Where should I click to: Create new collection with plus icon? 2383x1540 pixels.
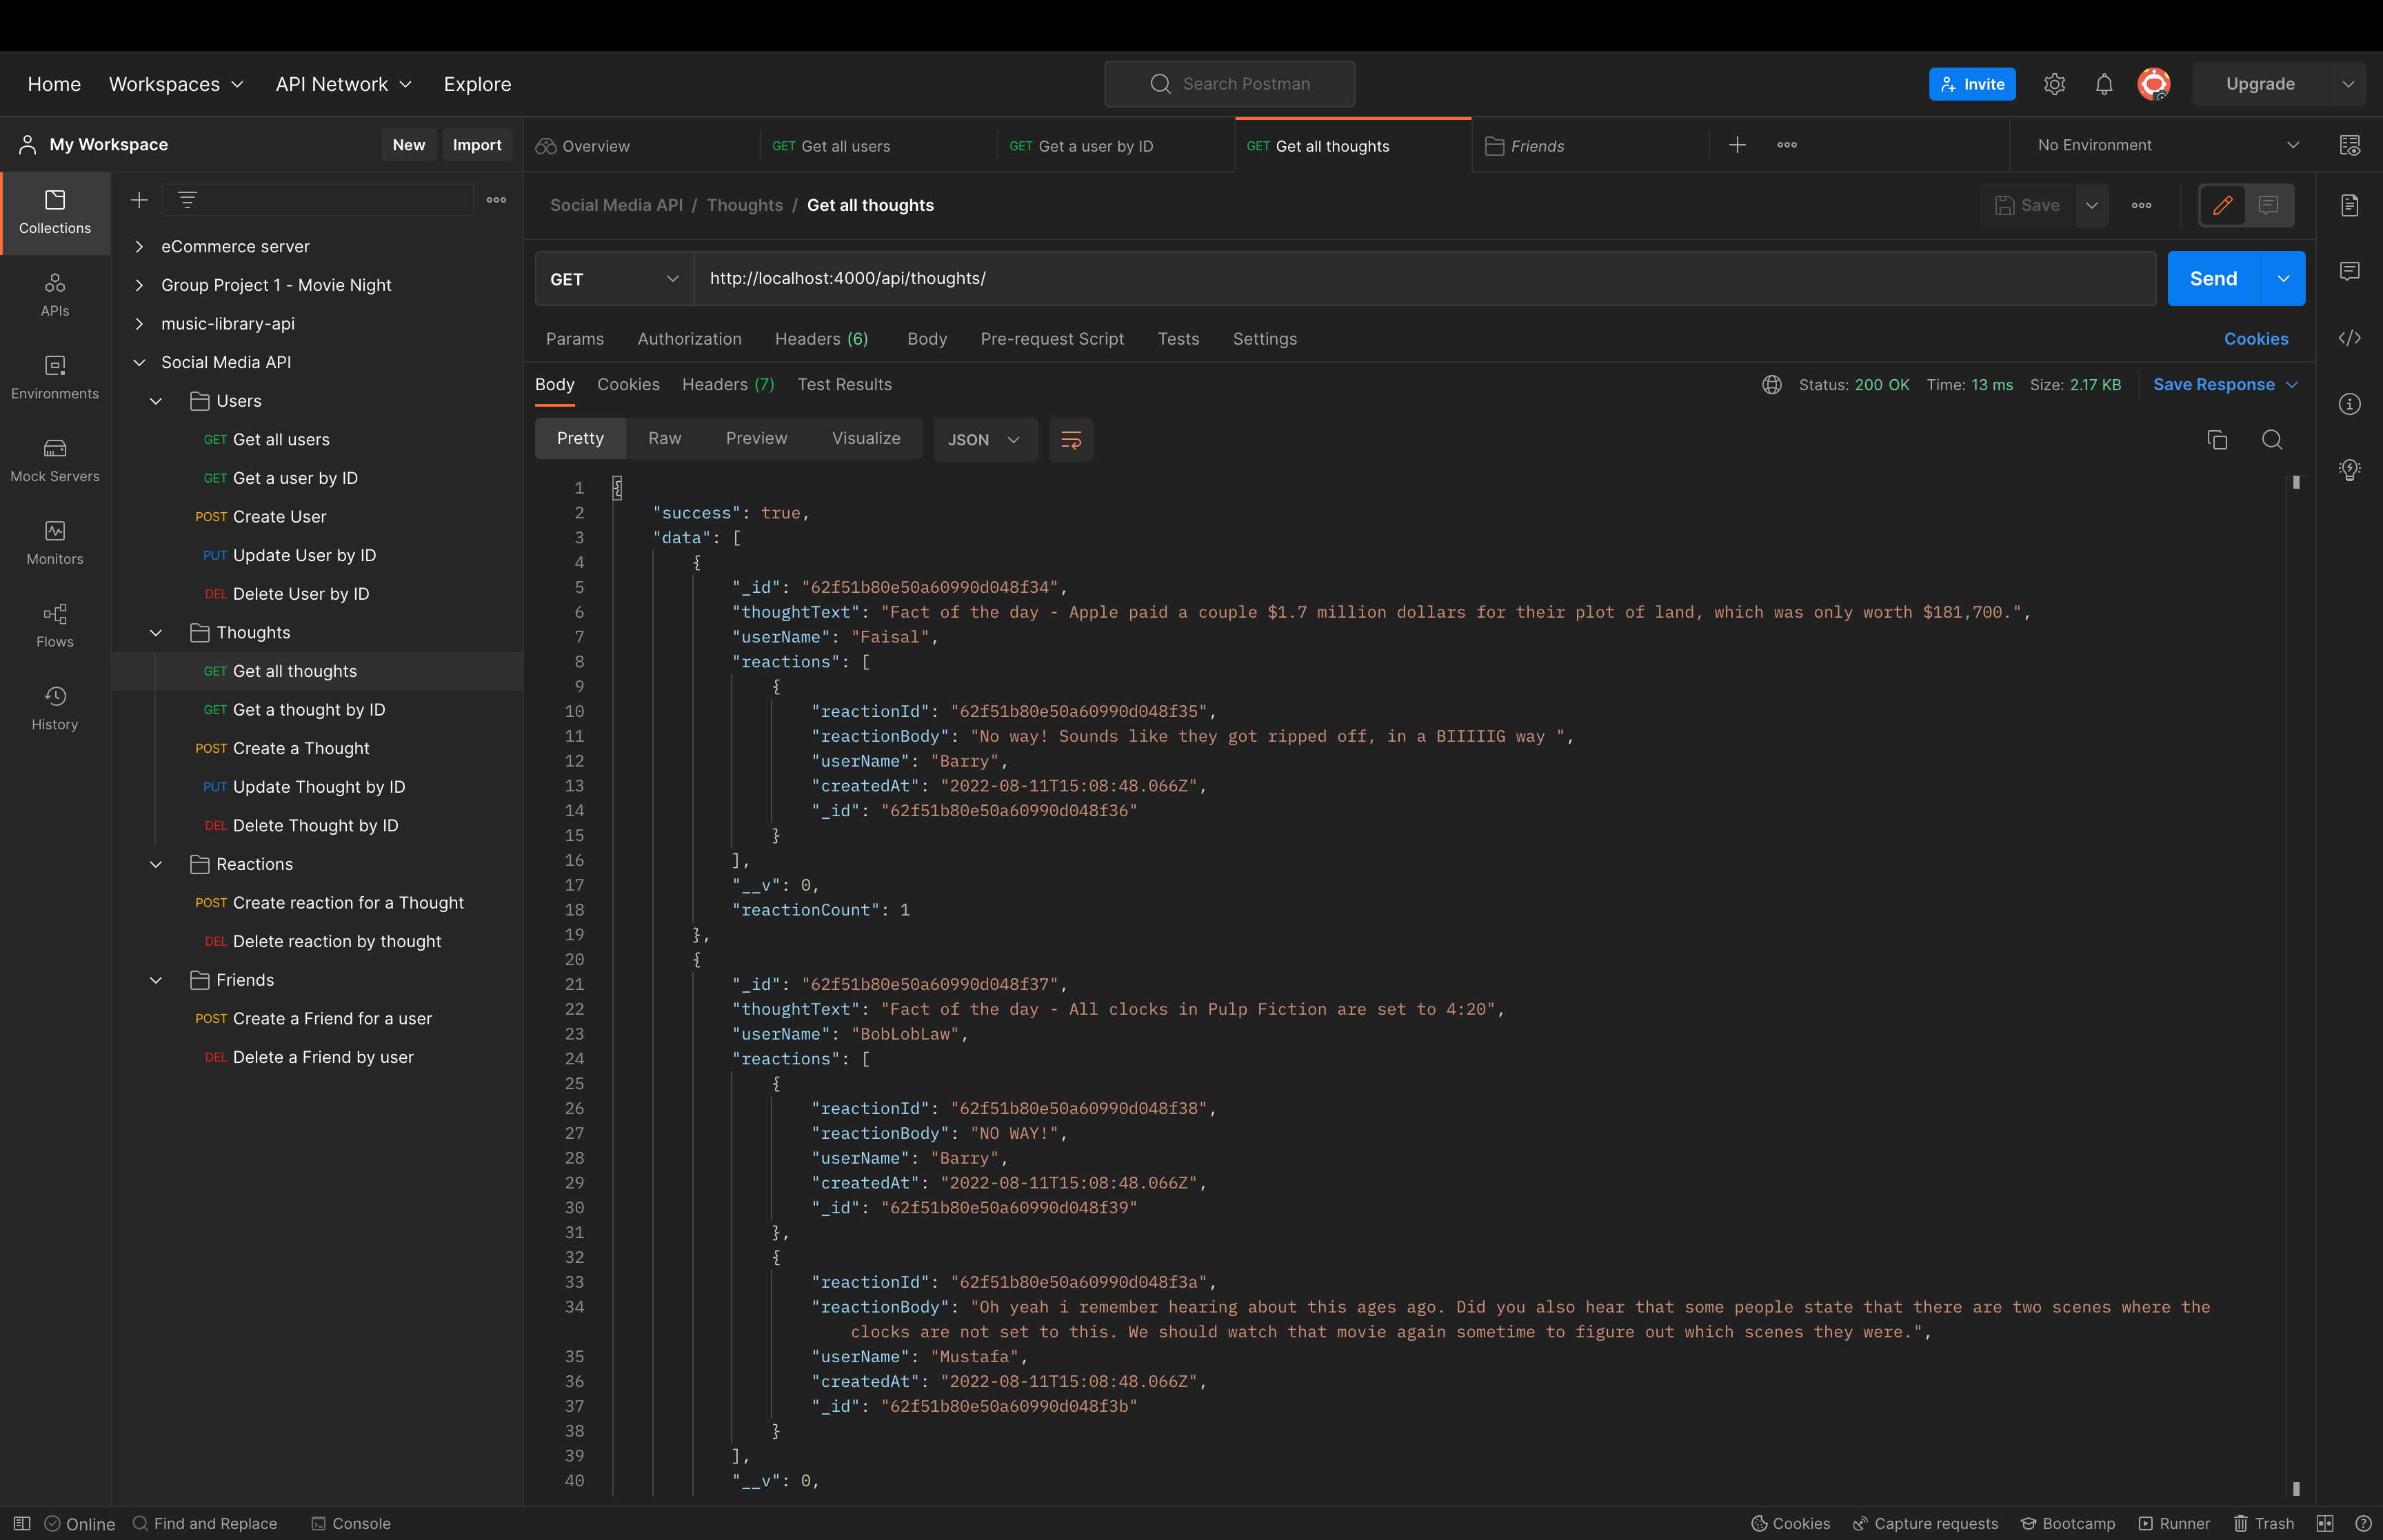(139, 200)
